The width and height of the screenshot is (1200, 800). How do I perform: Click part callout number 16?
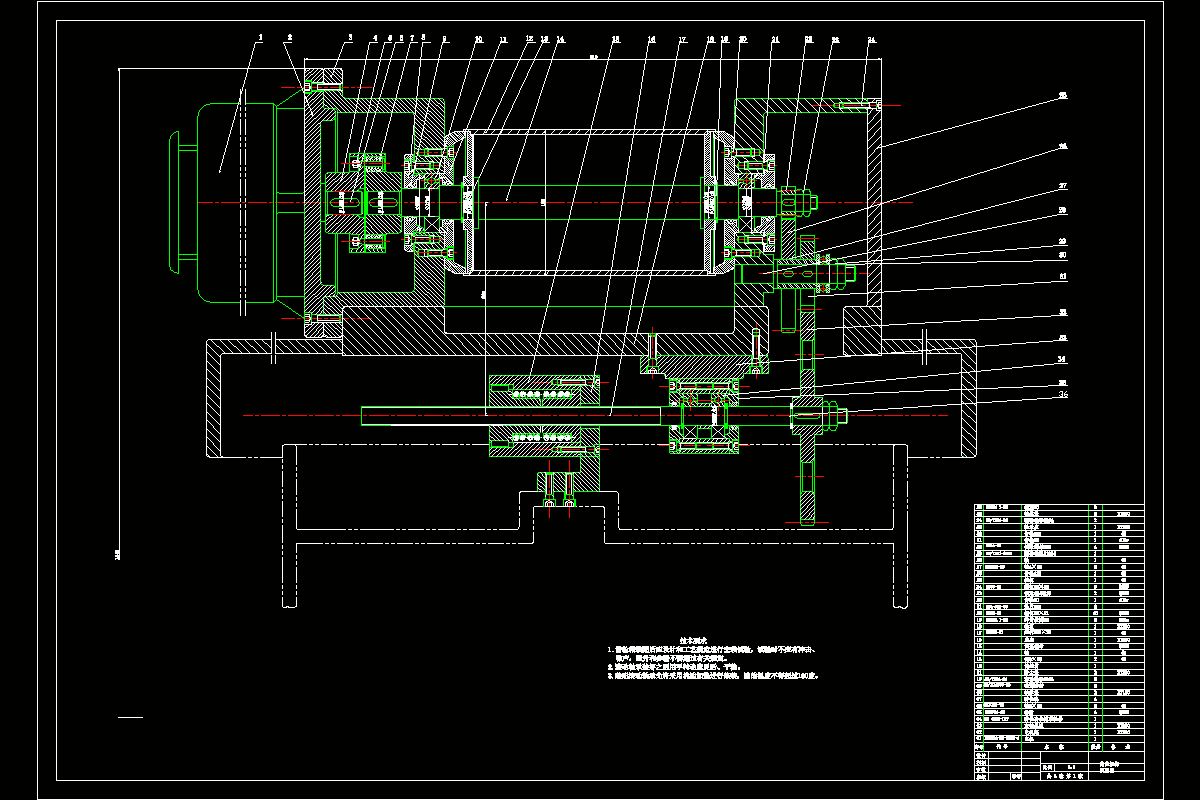point(651,39)
